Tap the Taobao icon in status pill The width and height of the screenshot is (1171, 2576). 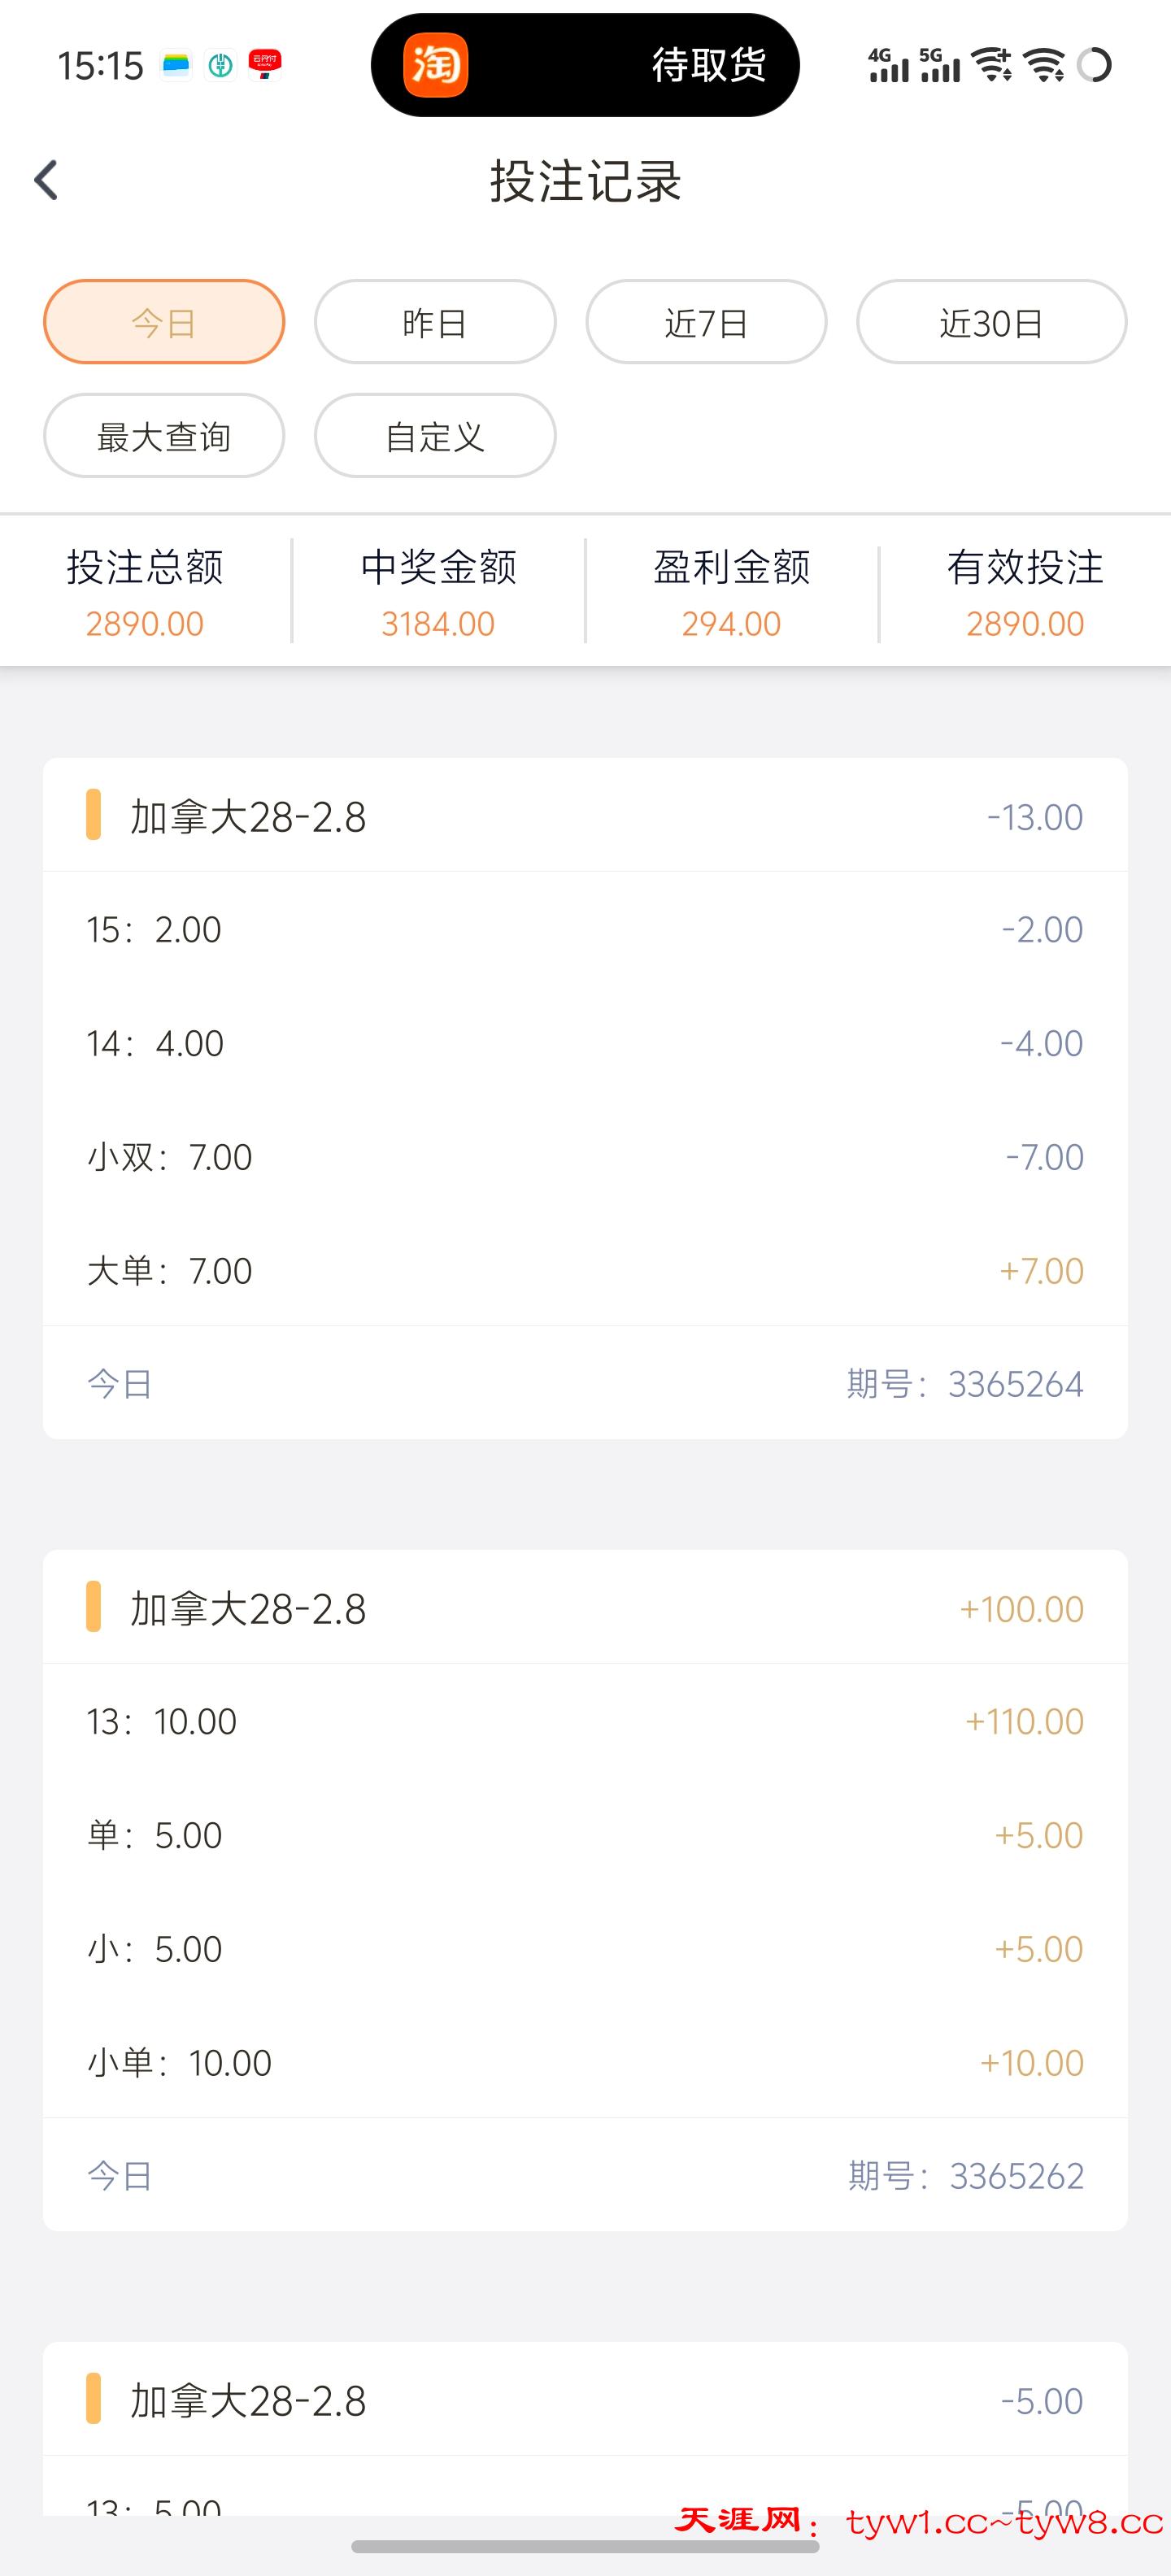pos(435,65)
